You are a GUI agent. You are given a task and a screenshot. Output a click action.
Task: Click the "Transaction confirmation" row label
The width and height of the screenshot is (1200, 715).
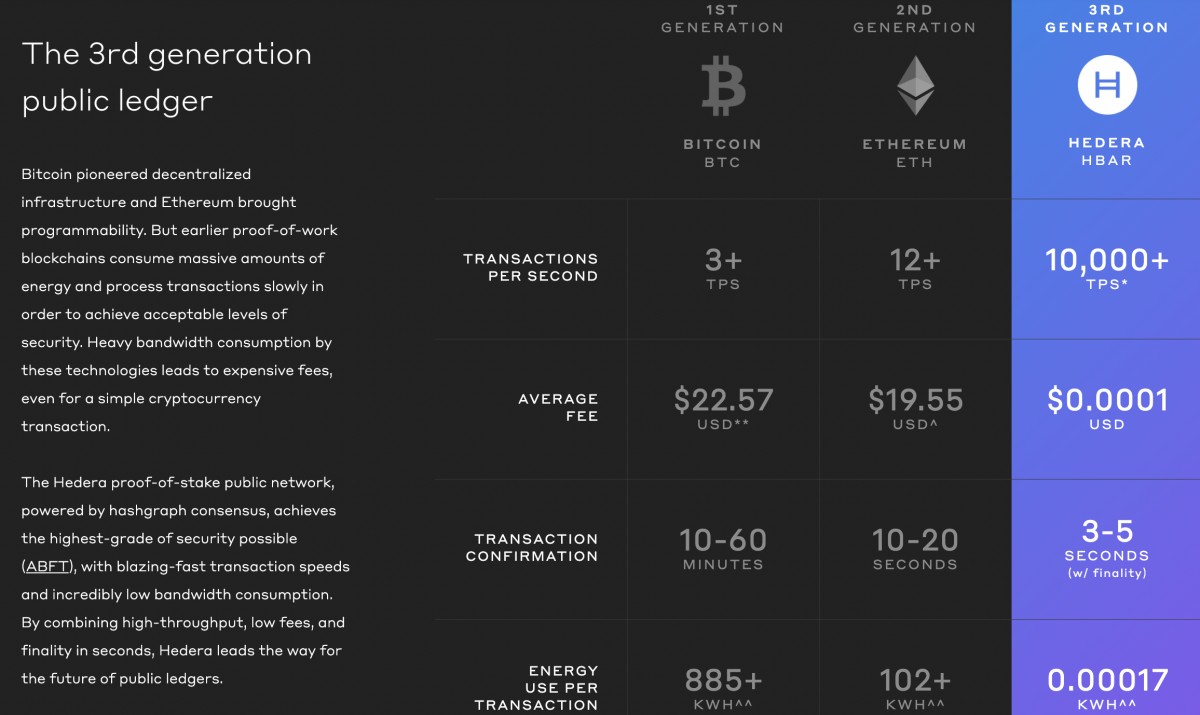coord(531,547)
